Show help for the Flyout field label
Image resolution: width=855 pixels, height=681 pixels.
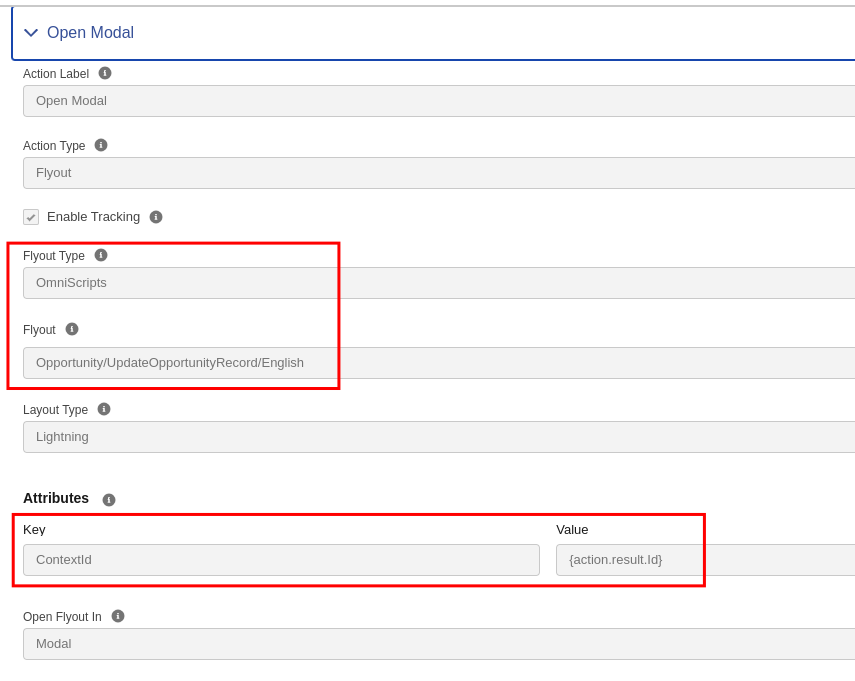(x=72, y=329)
